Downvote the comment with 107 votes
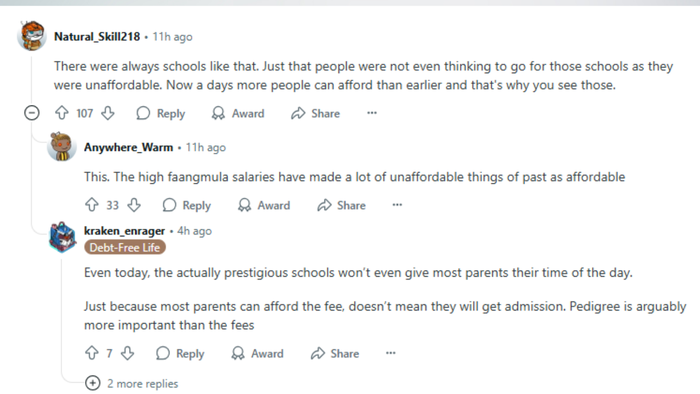700x394 pixels. [x=108, y=113]
